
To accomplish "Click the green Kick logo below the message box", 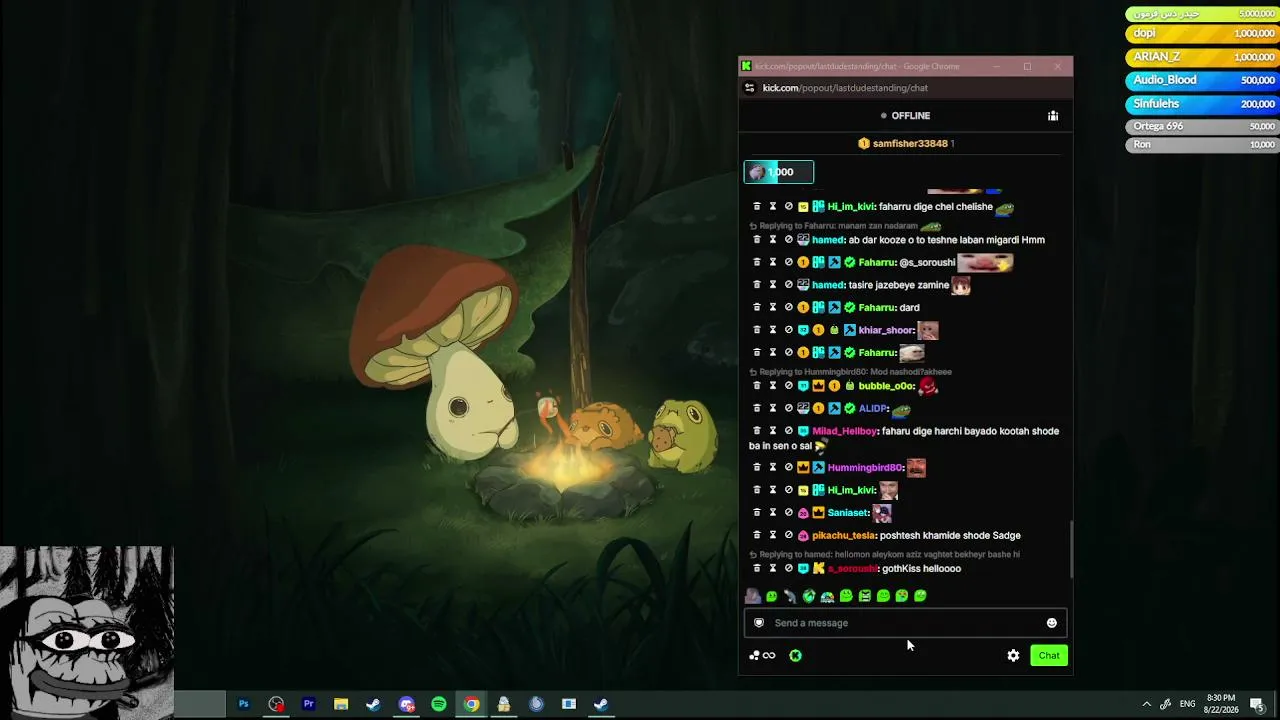I will [795, 656].
